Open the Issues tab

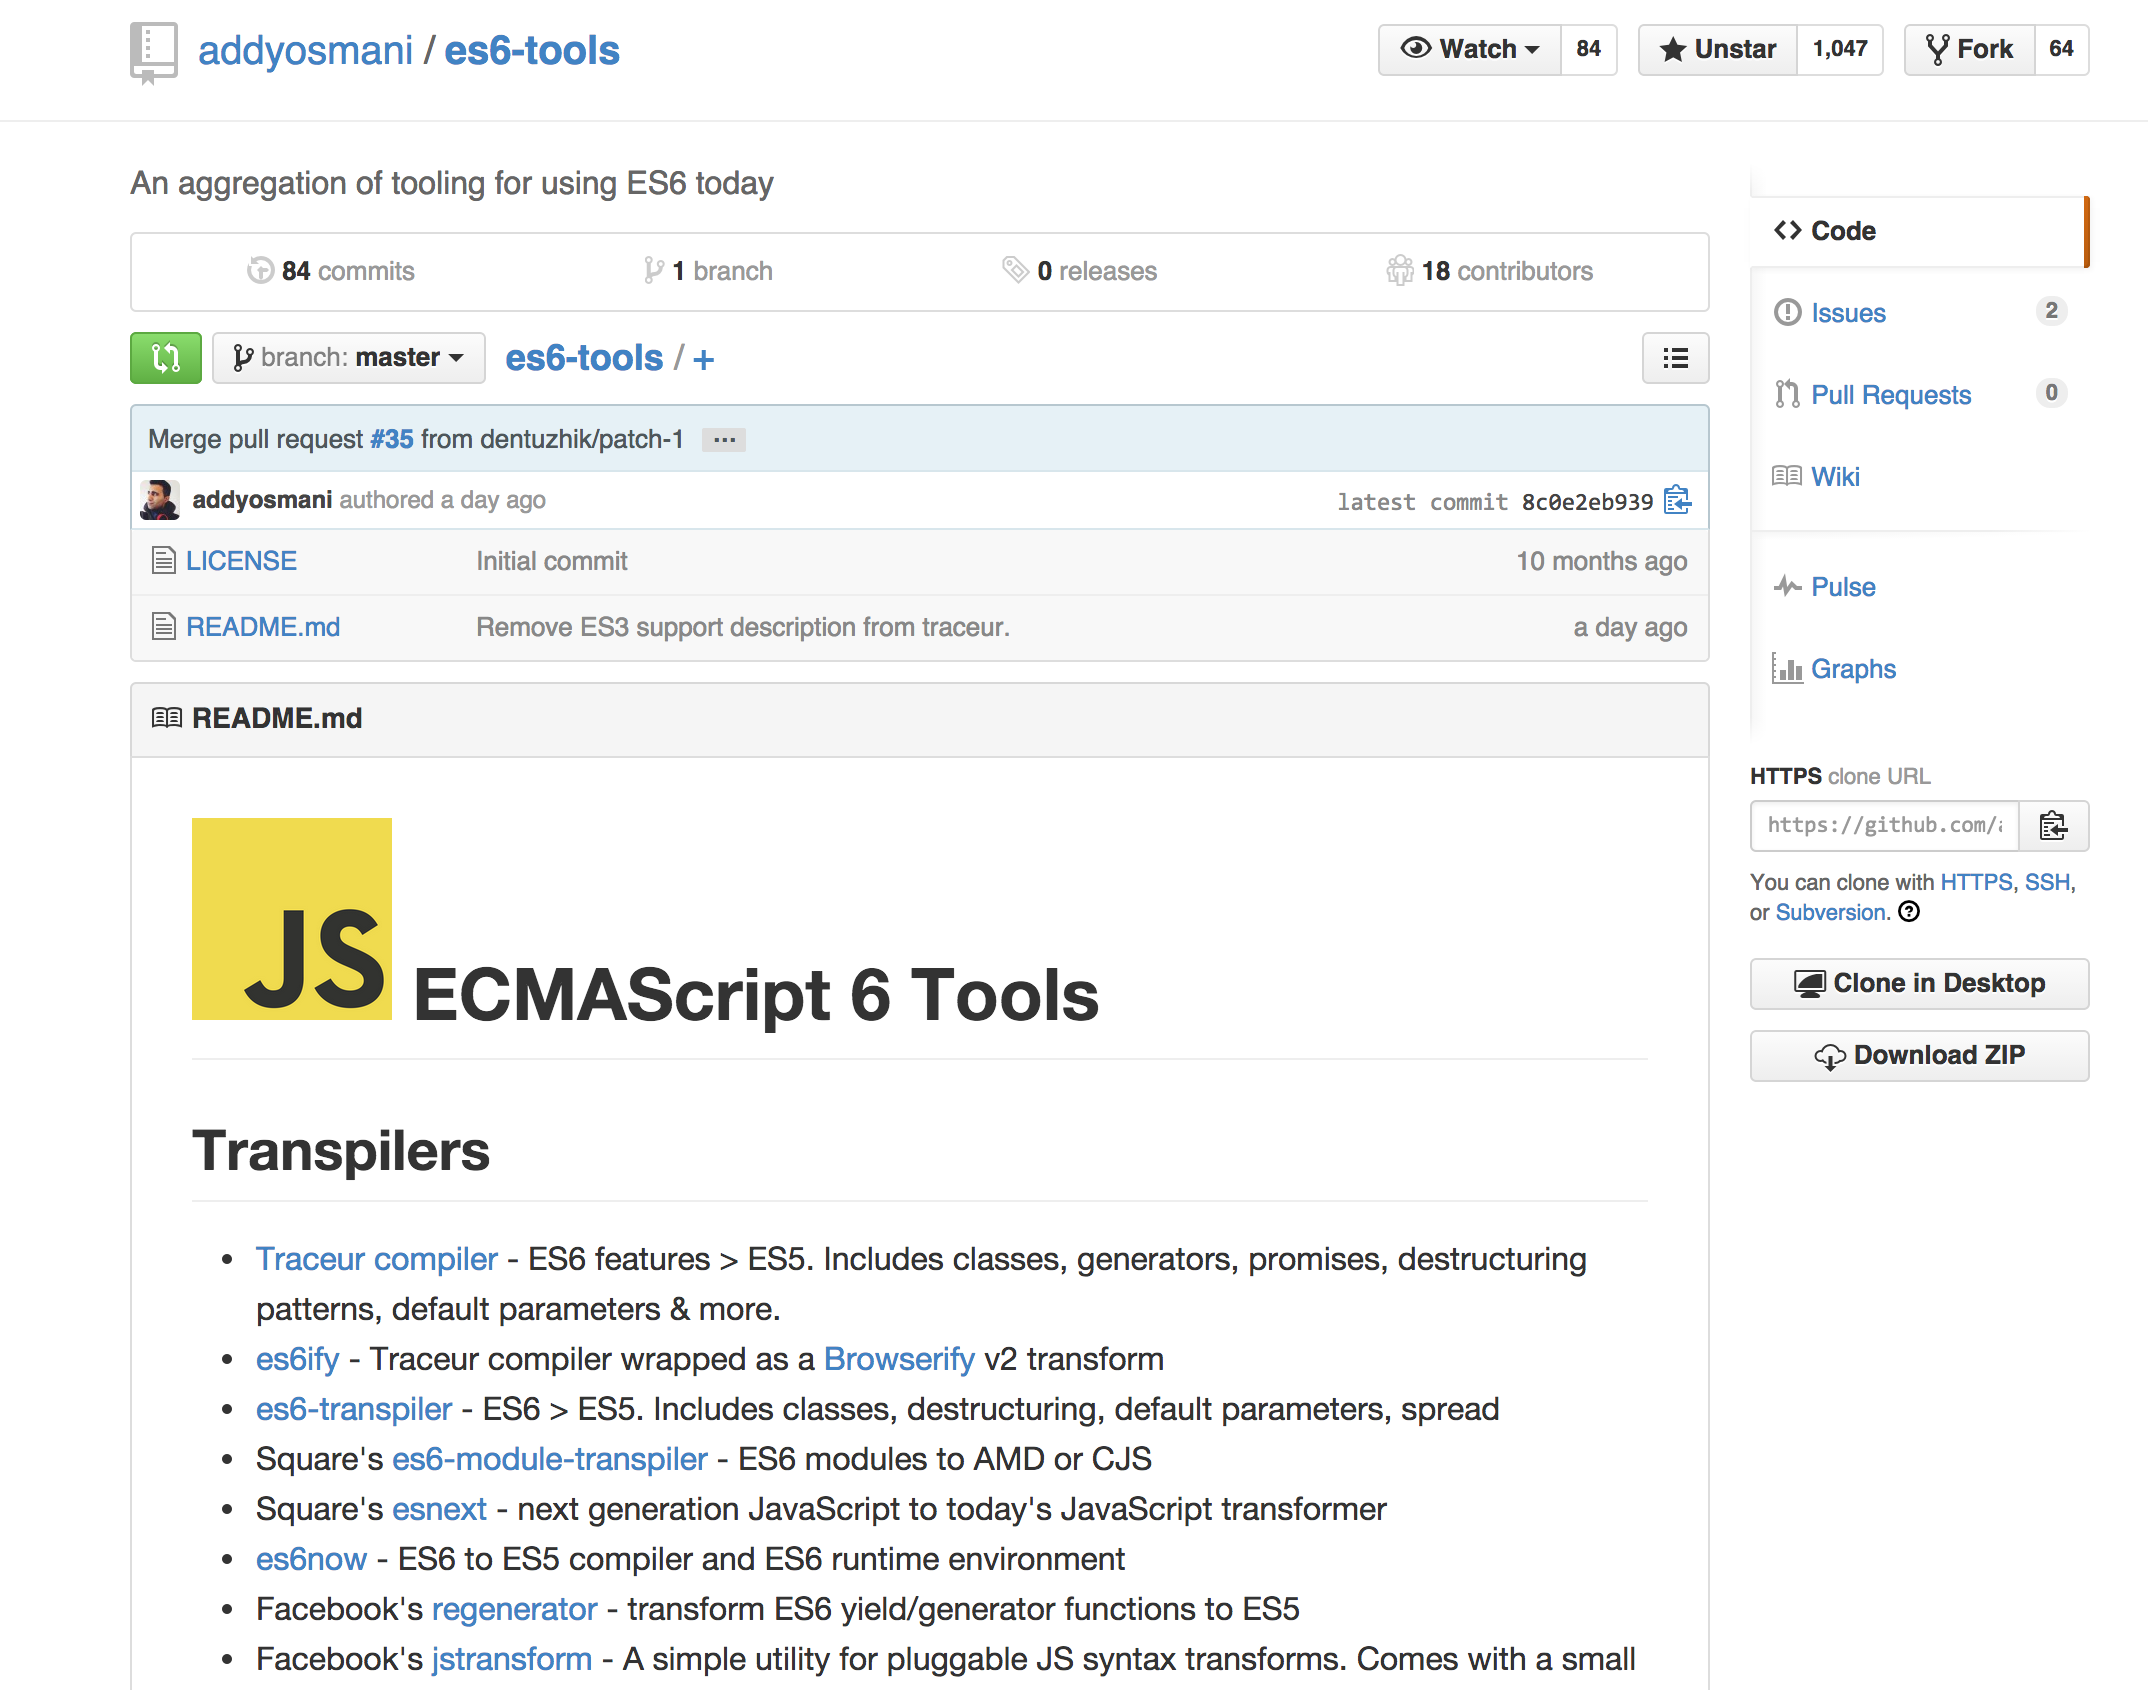(1848, 313)
